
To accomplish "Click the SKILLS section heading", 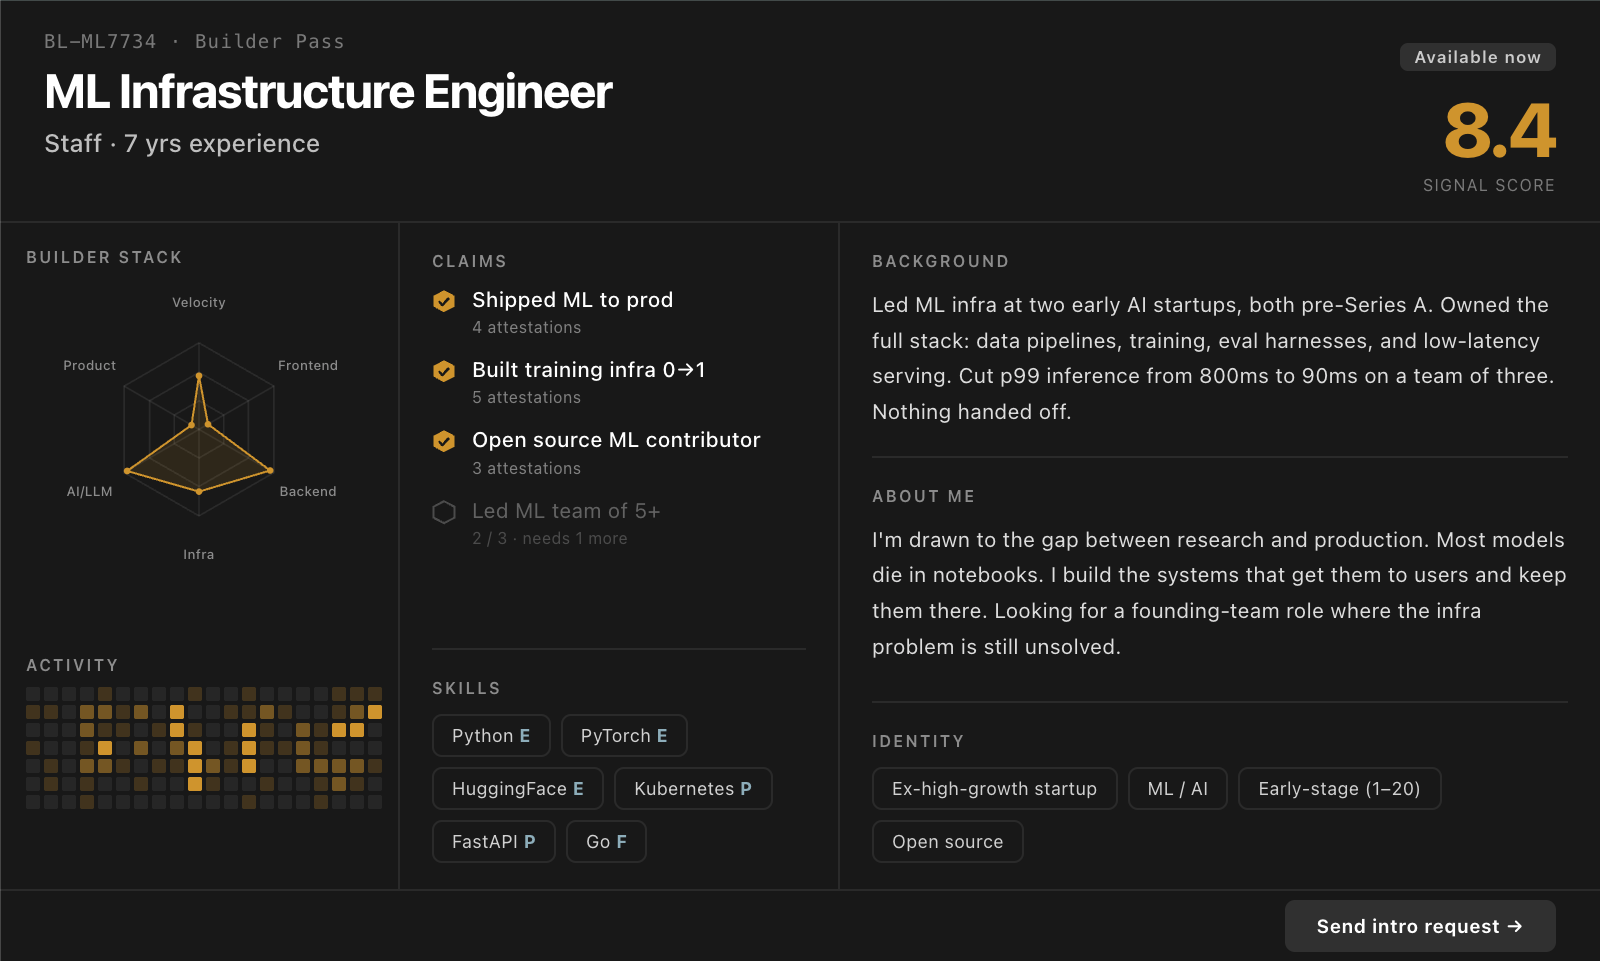I will pyautogui.click(x=466, y=689).
